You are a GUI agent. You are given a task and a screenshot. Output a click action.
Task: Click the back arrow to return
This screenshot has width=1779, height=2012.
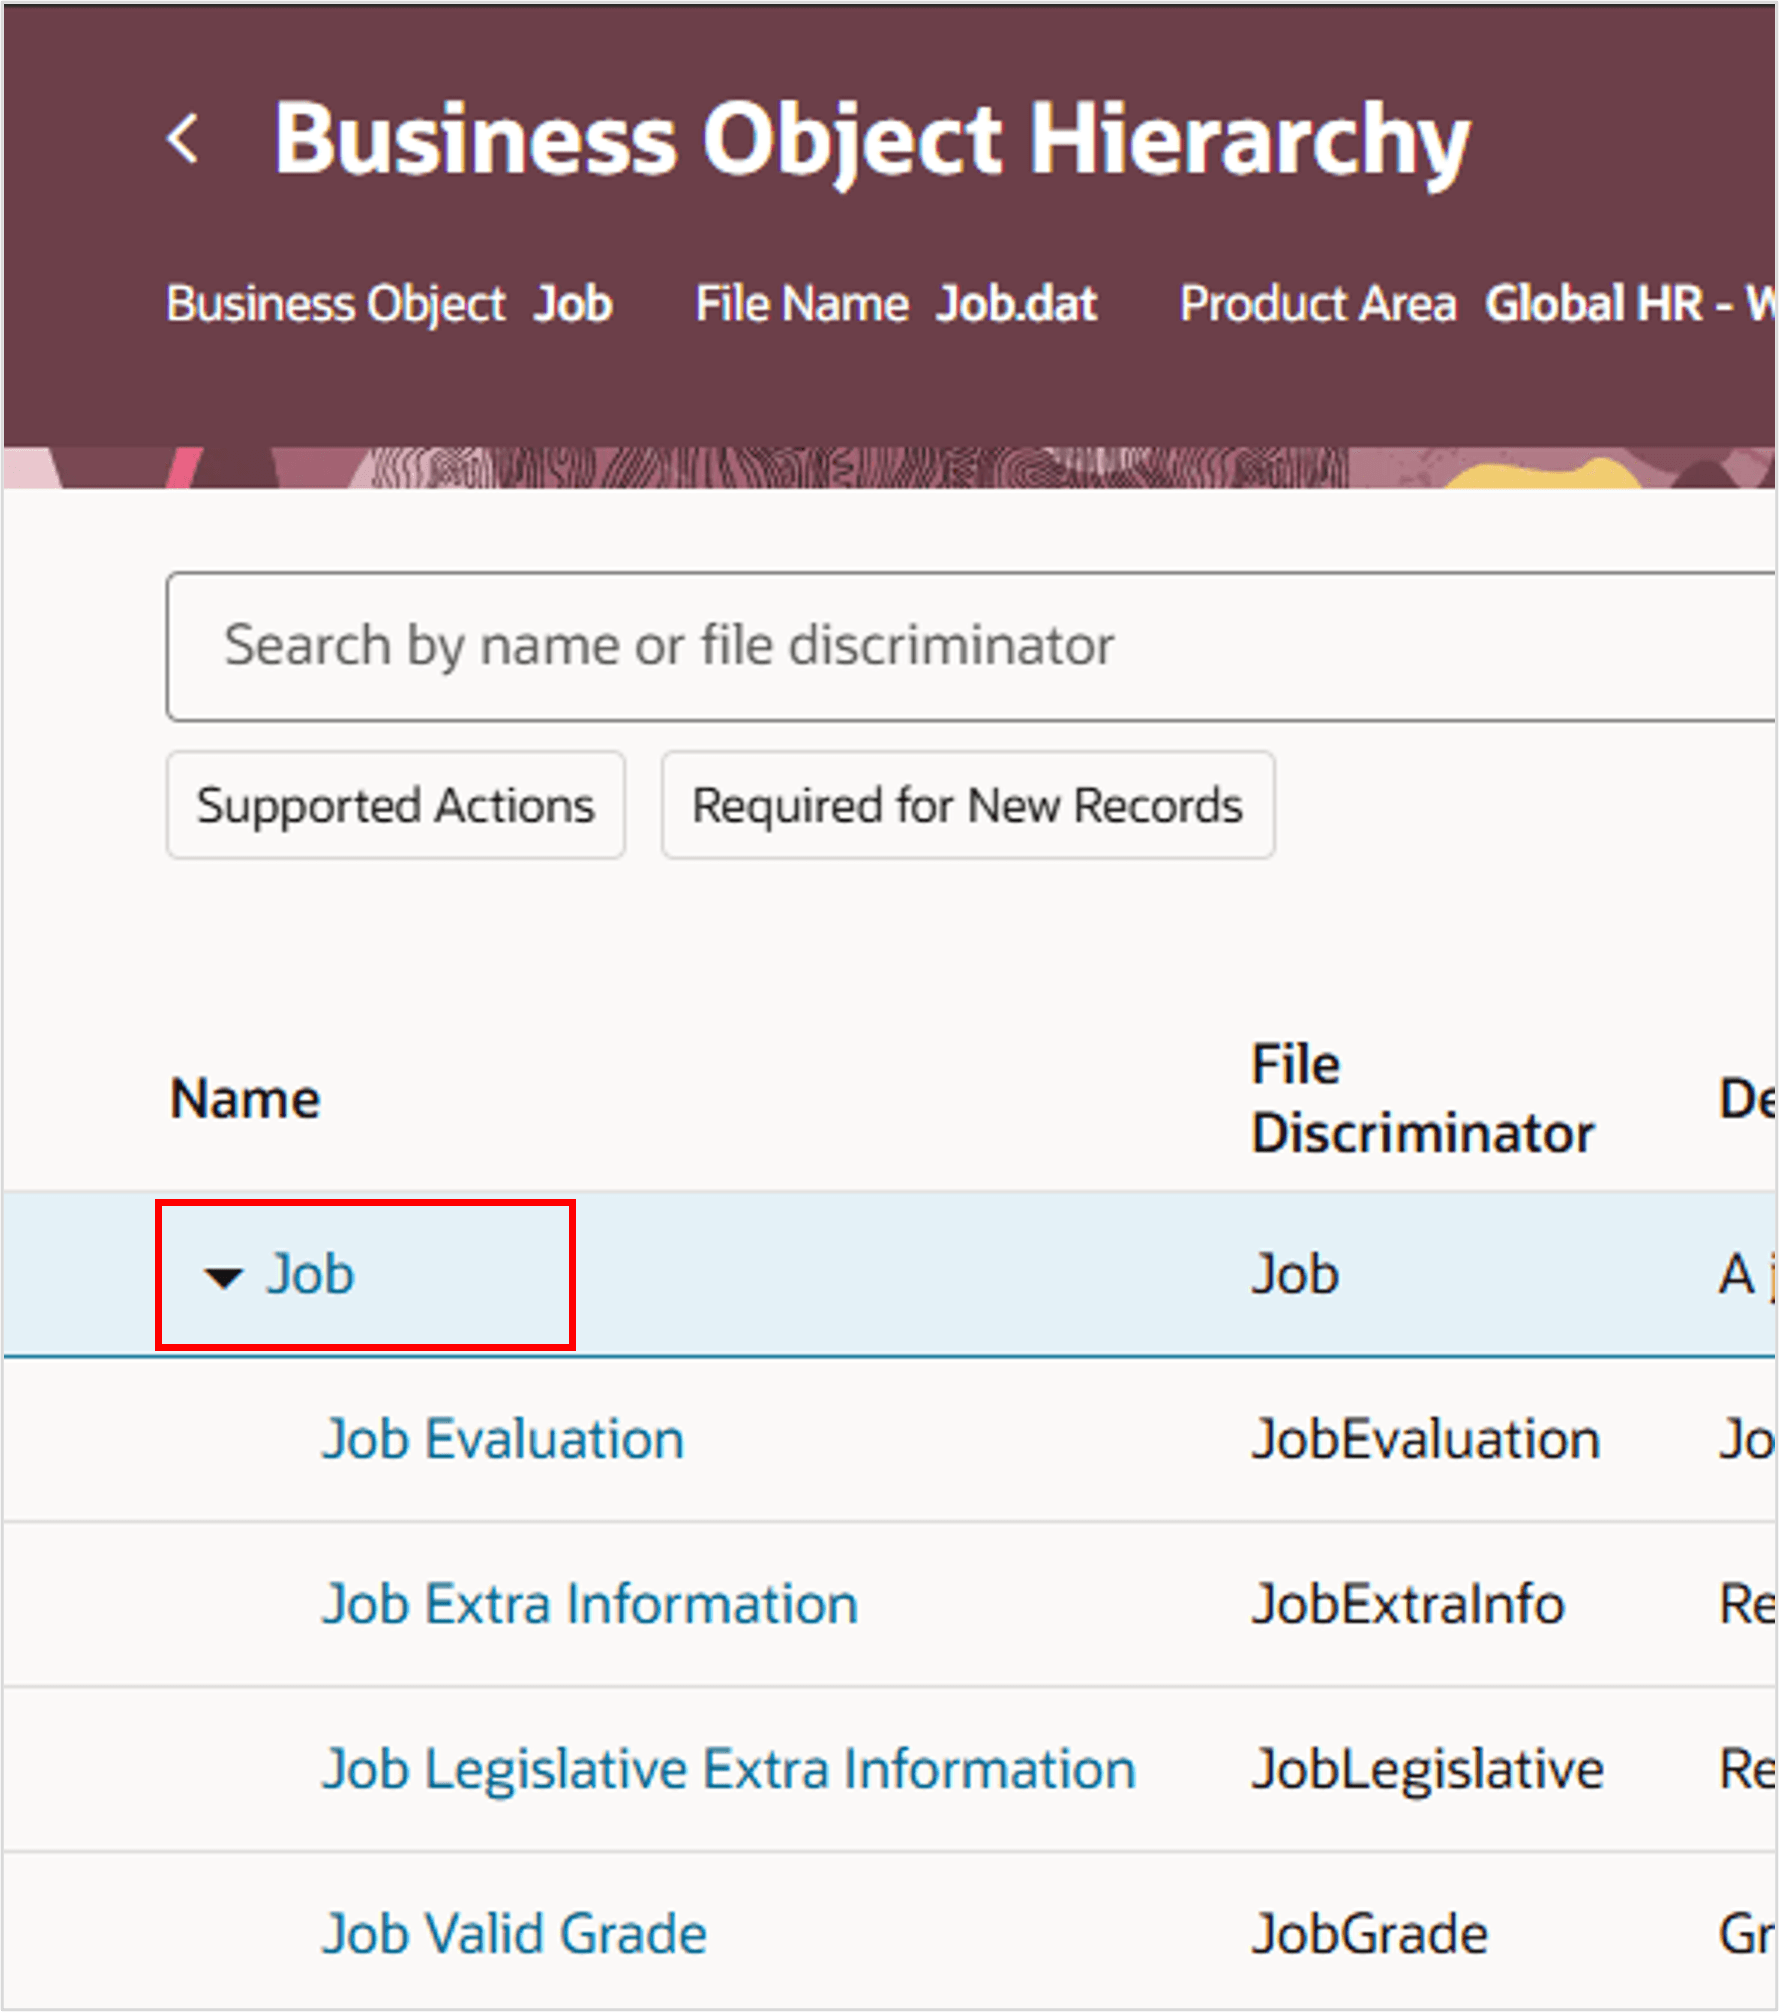[185, 138]
